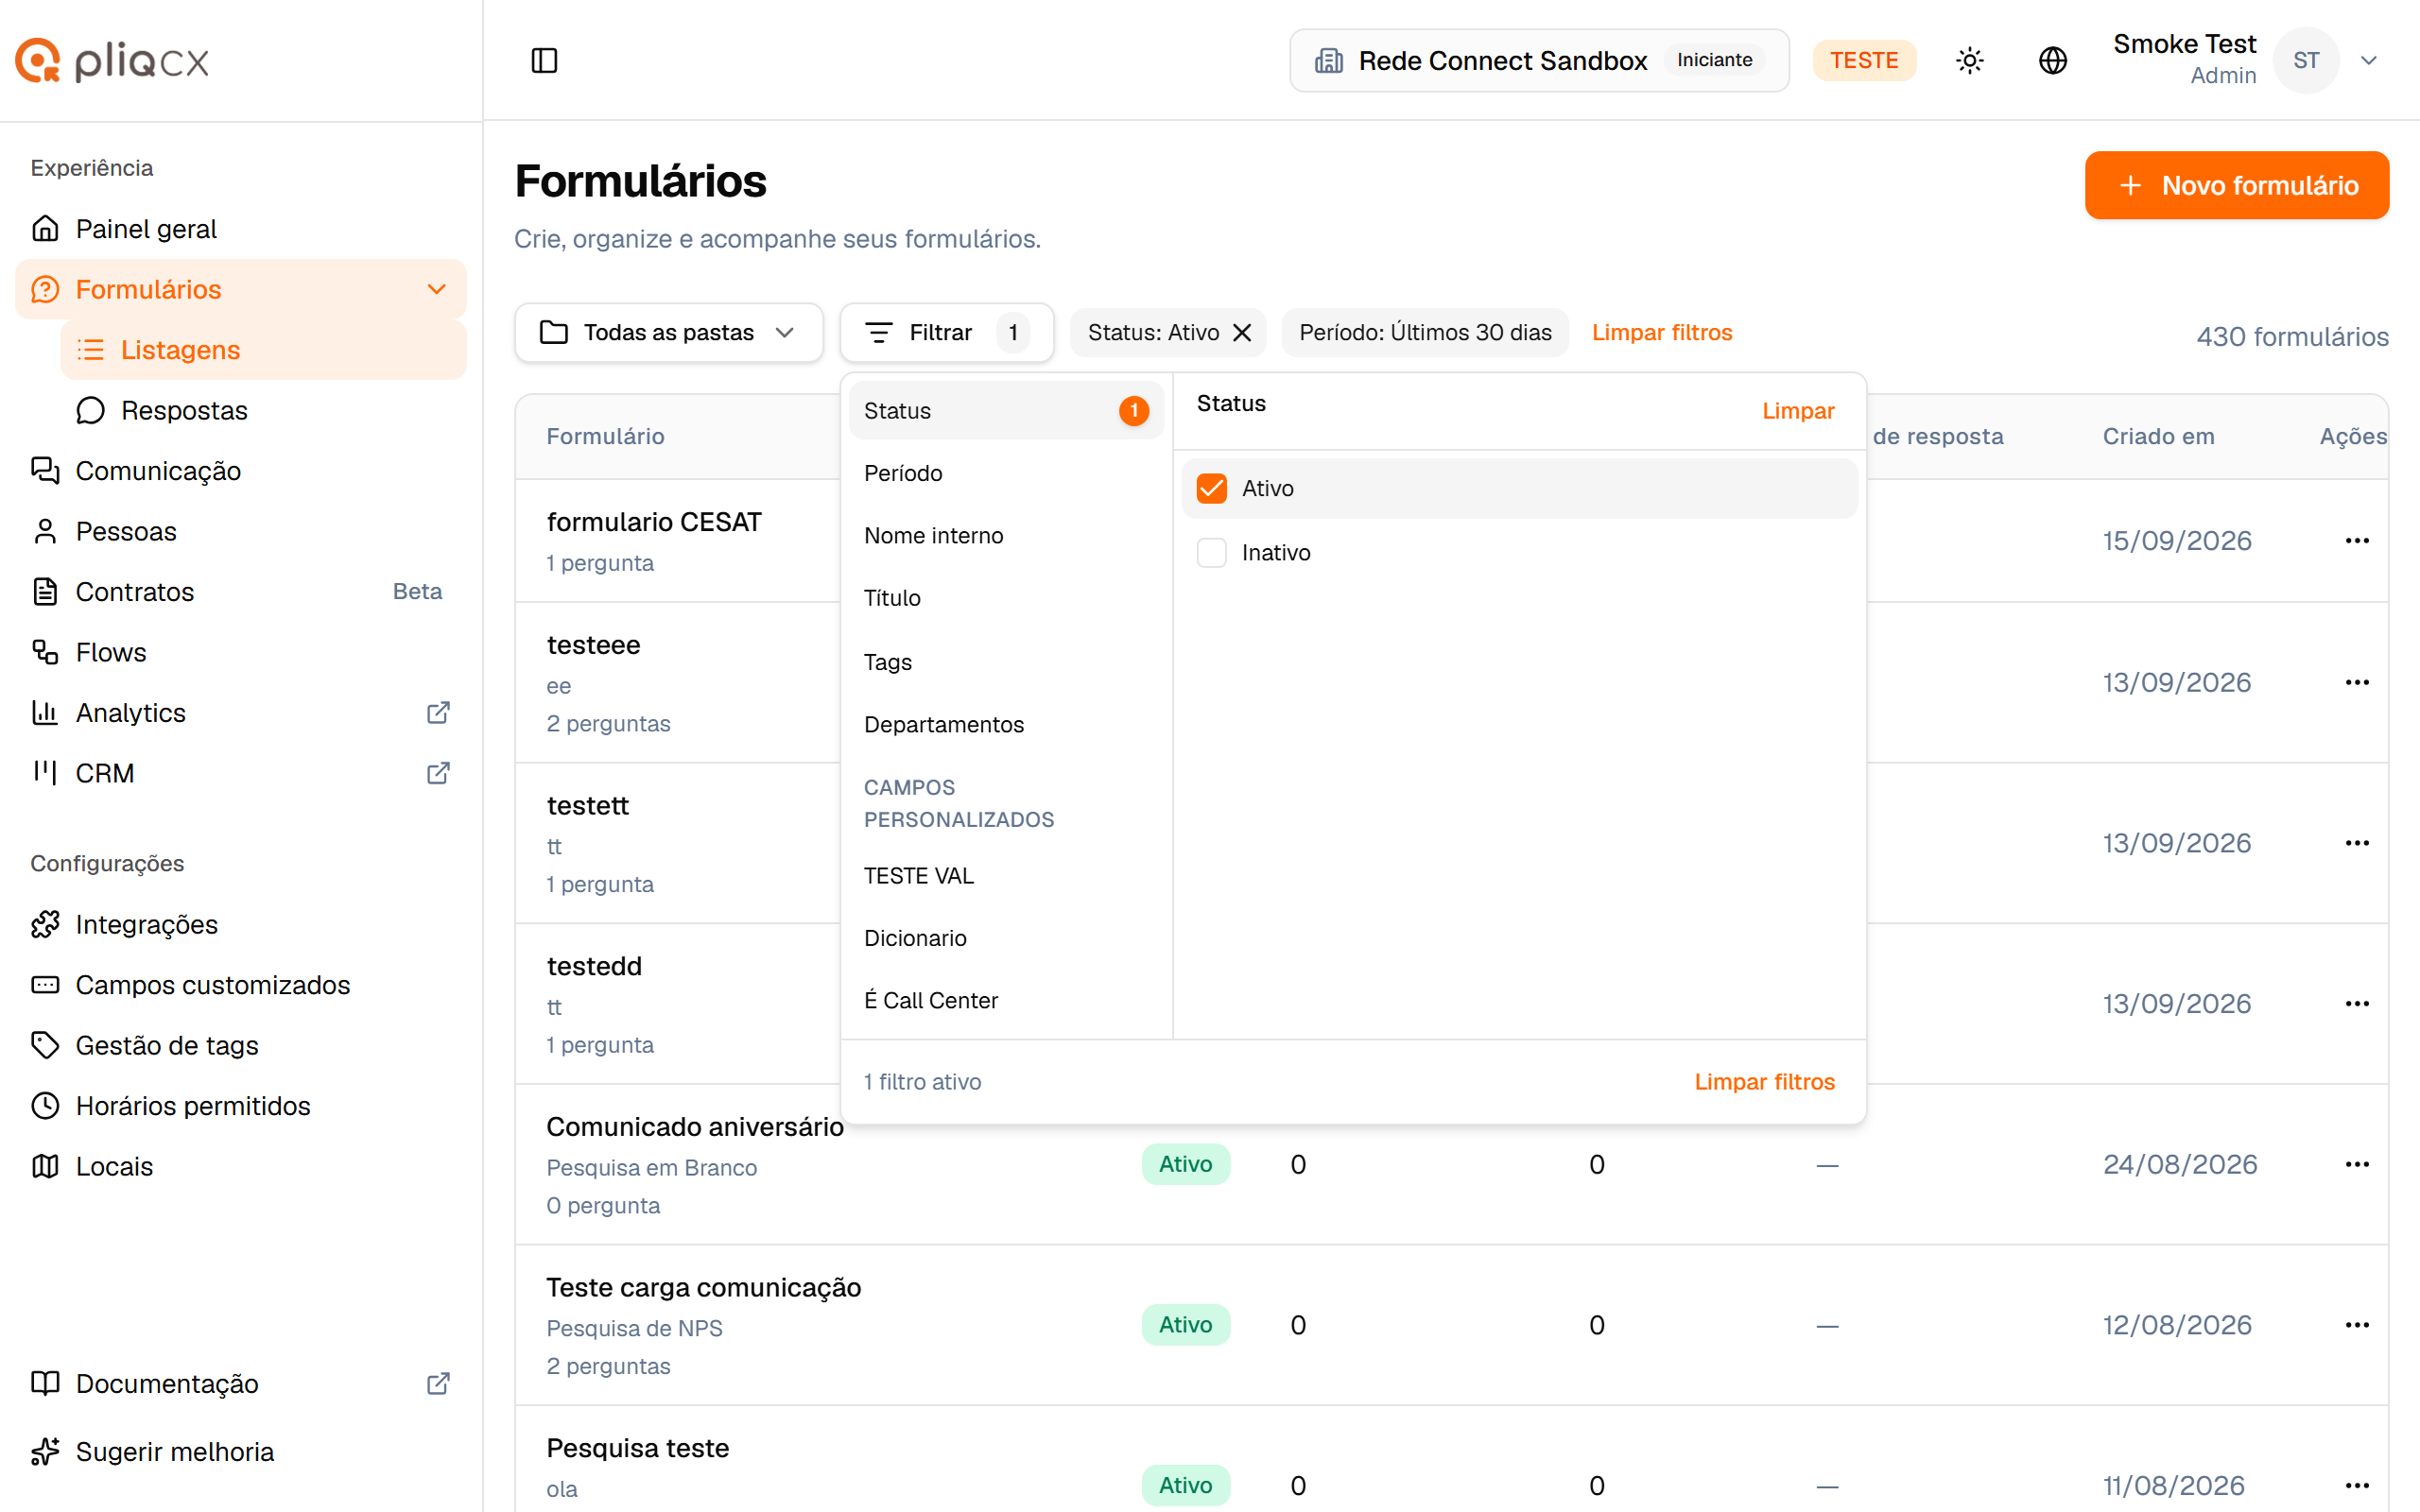Select the Tags filter category
The height and width of the screenshot is (1512, 2420).
tap(1006, 662)
